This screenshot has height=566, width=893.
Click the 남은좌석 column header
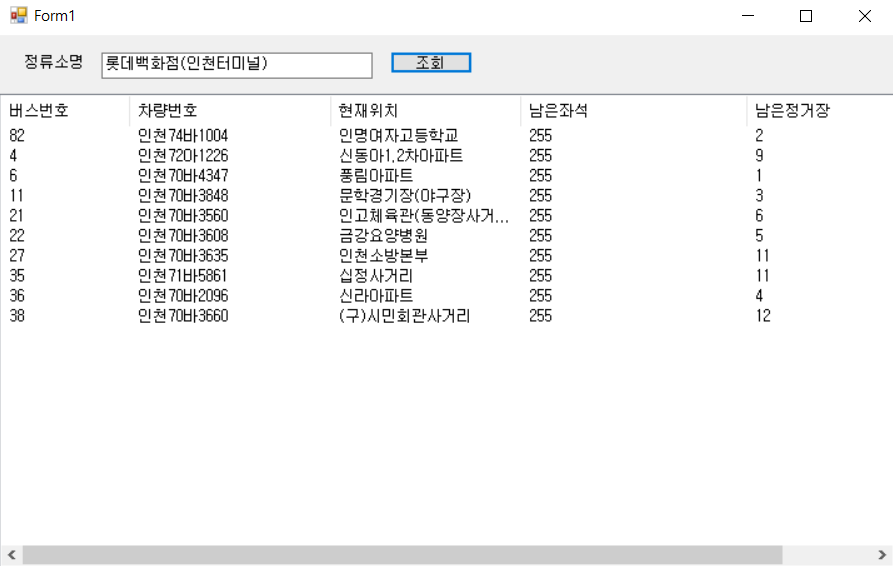[633, 110]
